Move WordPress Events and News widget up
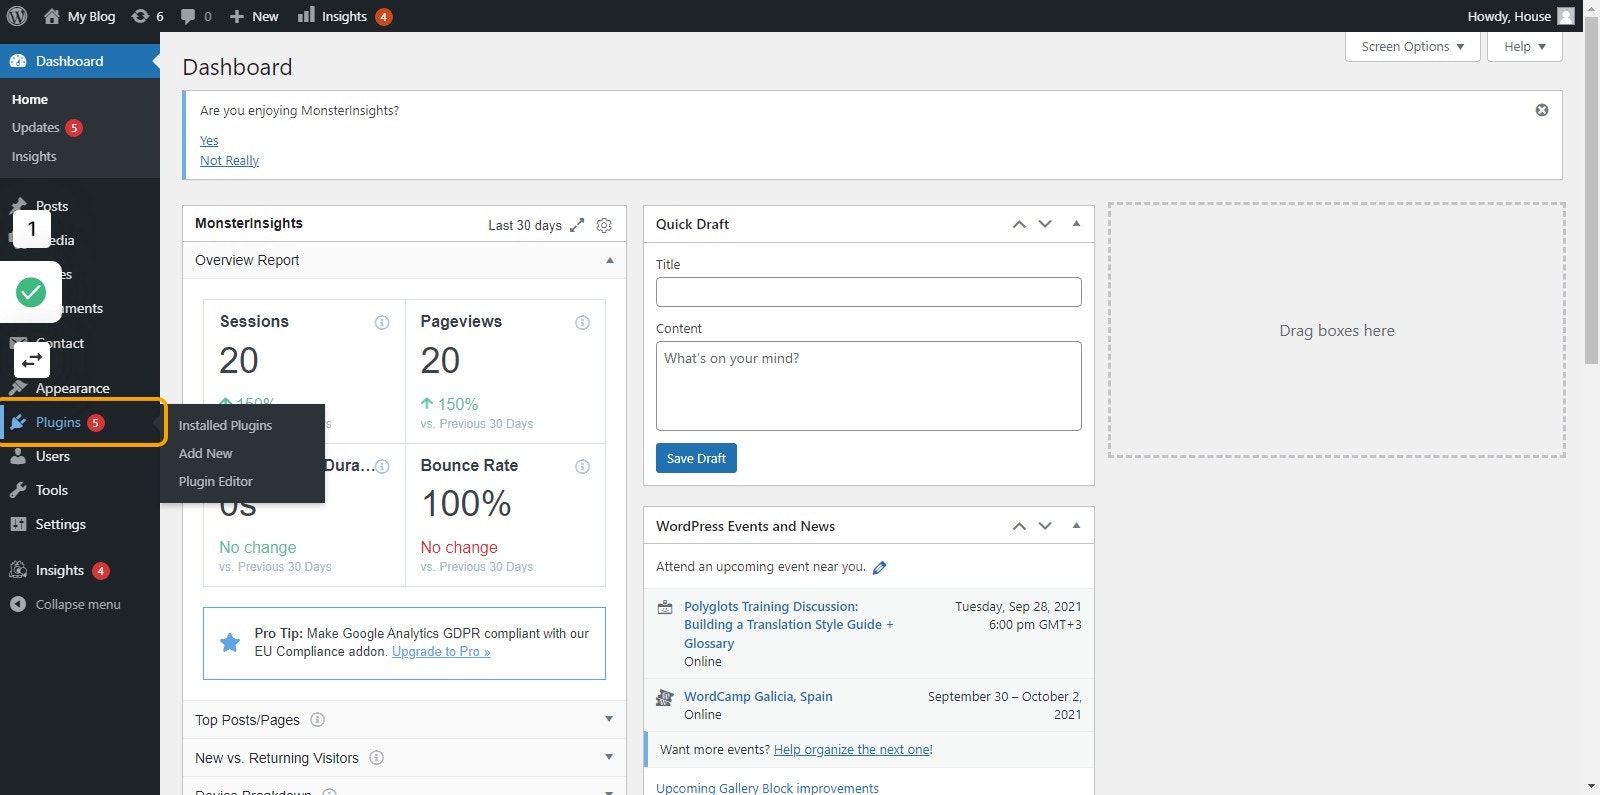 [x=1019, y=526]
